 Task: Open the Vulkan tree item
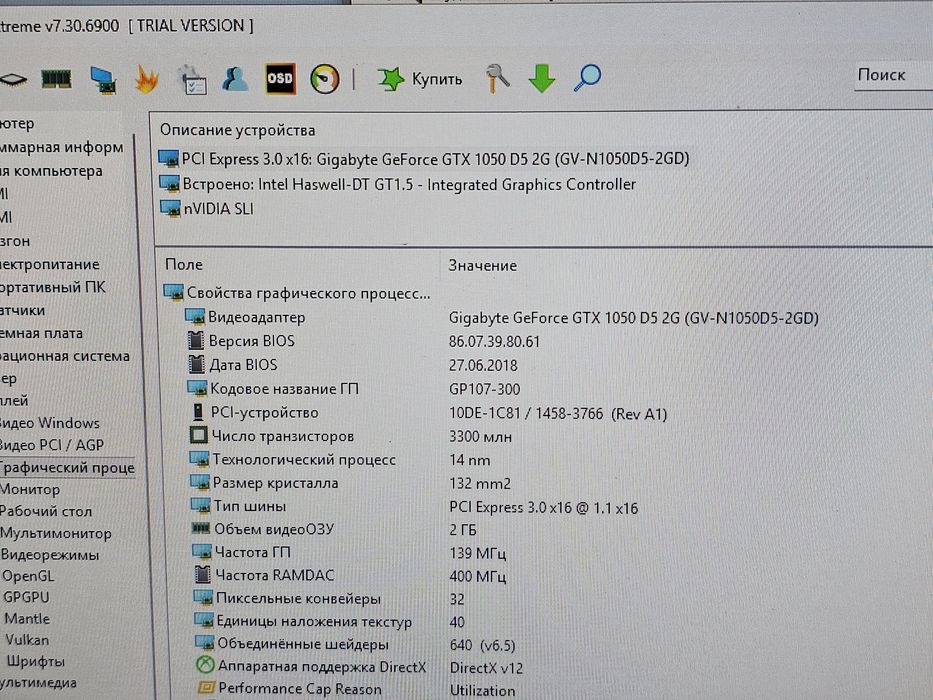pos(27,640)
